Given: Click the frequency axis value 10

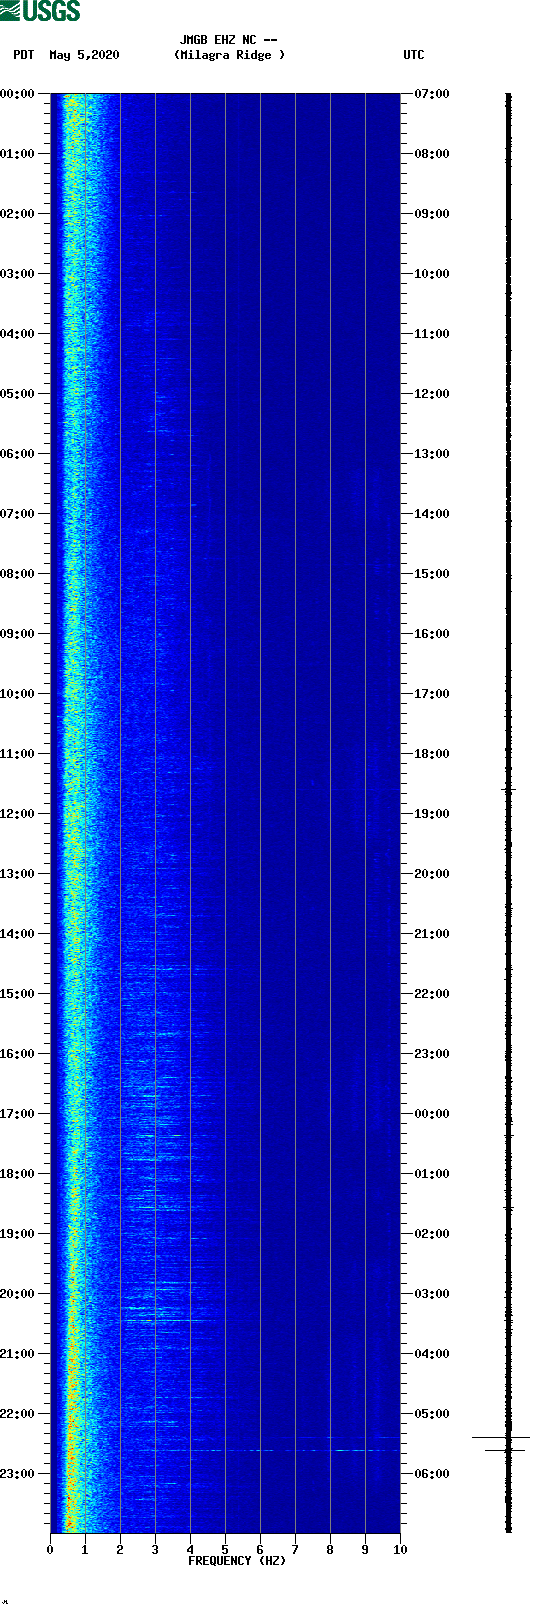Looking at the screenshot, I should pyautogui.click(x=400, y=1550).
